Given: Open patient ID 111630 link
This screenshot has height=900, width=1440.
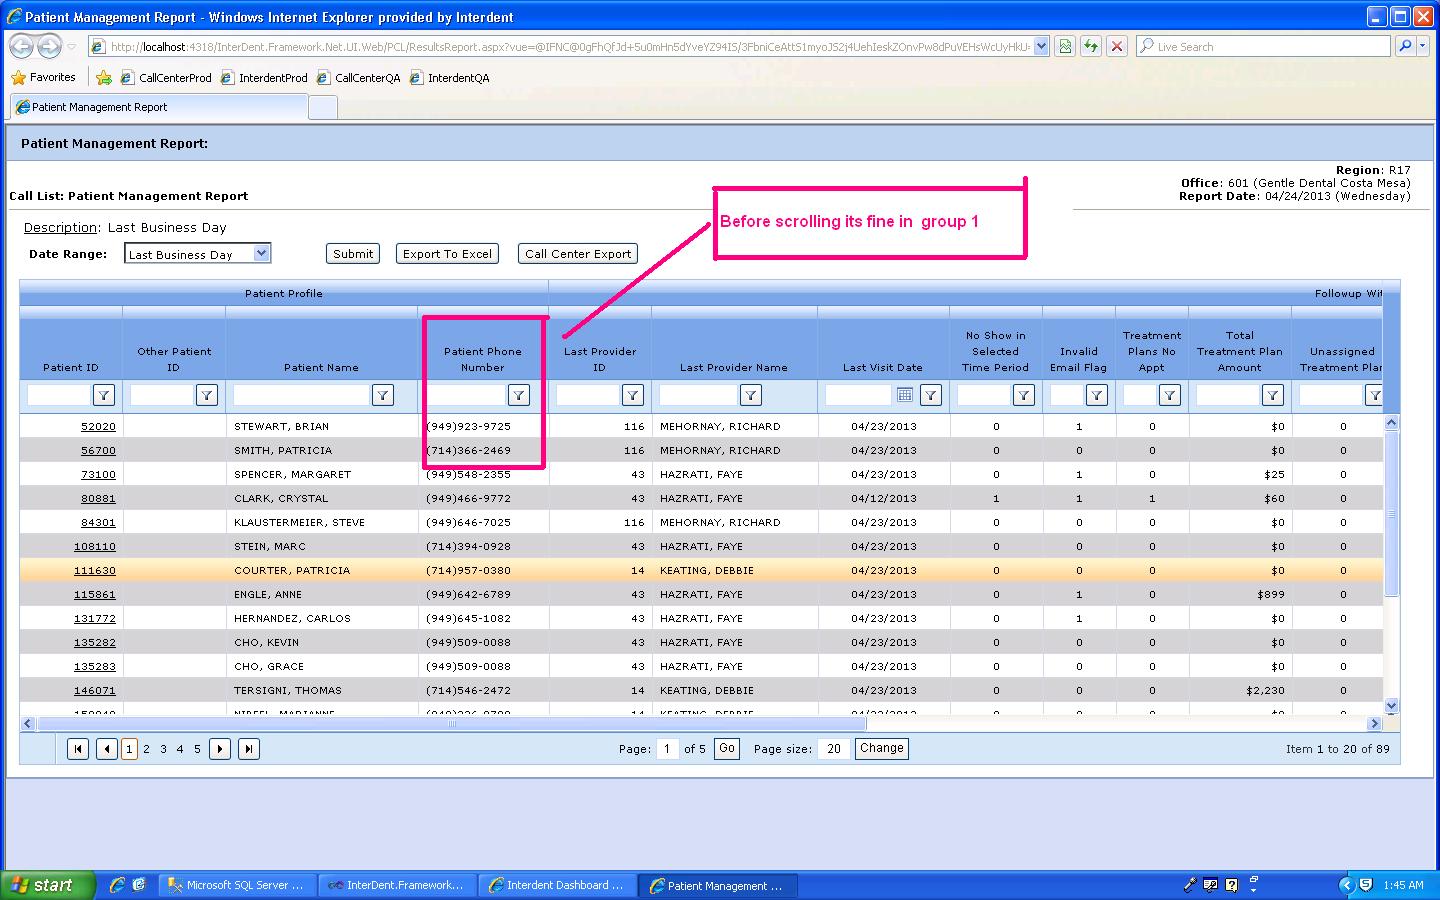Looking at the screenshot, I should [94, 570].
